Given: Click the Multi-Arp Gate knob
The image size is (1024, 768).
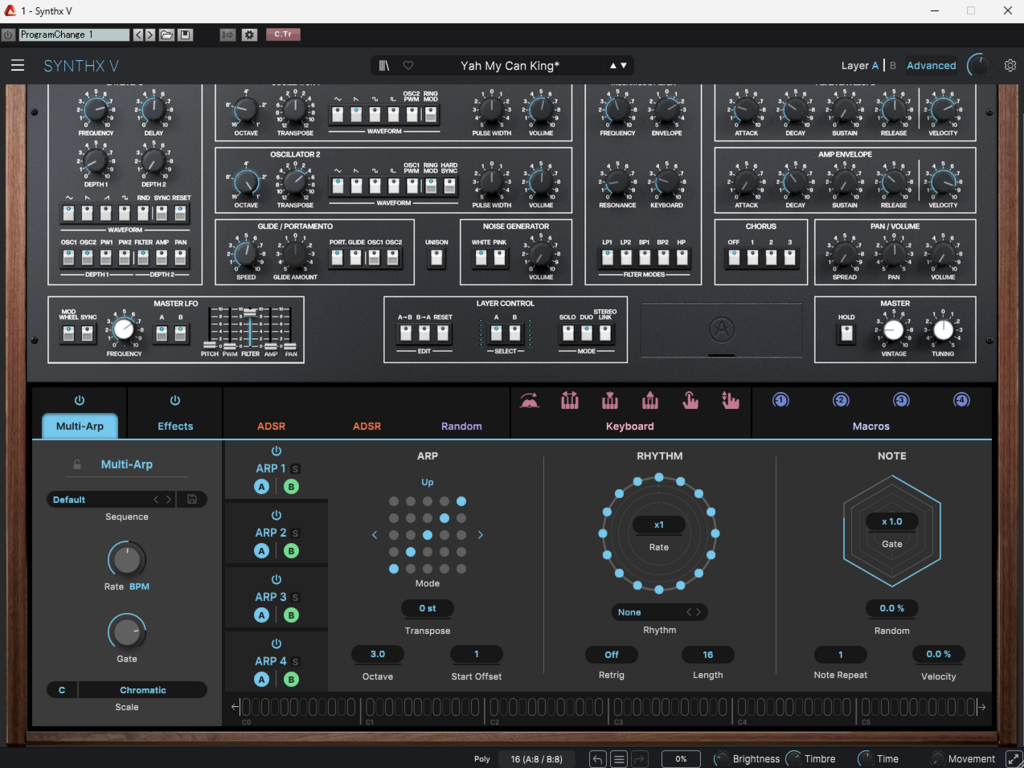Looking at the screenshot, I should pos(127,632).
